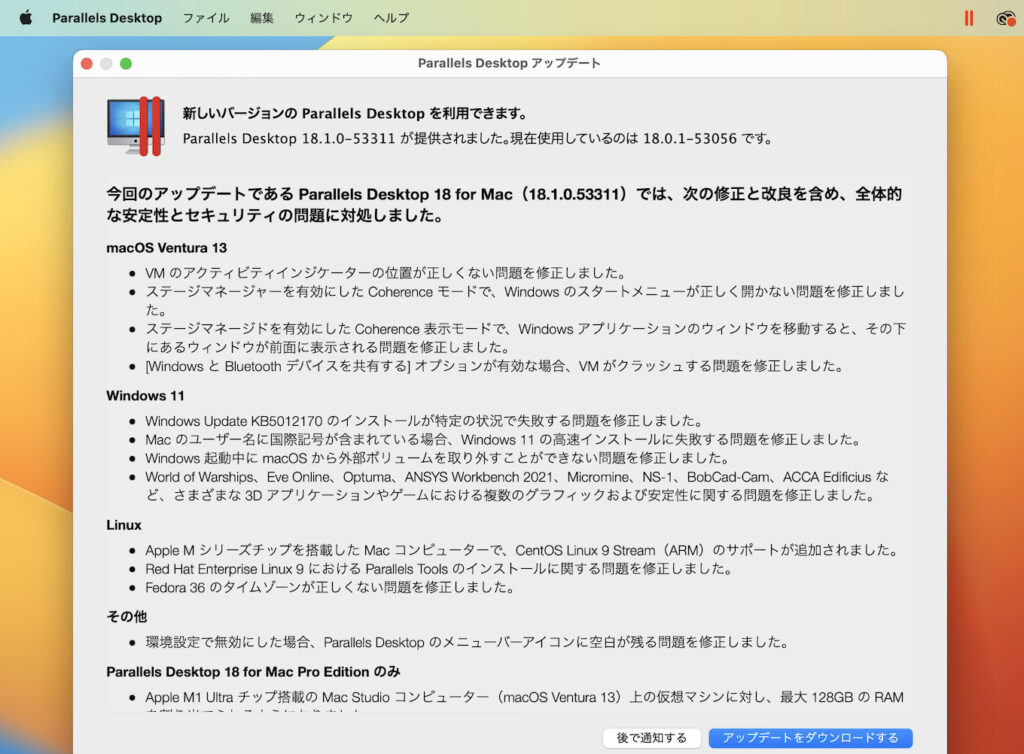Click the CentOS Linux 9 Stream support line
This screenshot has width=1024, height=754.
tap(521, 550)
